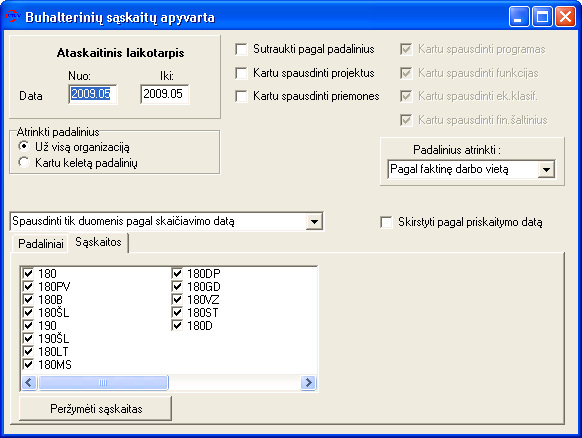Open Padalinius atrinkti dropdown arrow
Screen dimensions: 582x438
pyautogui.click(x=546, y=170)
